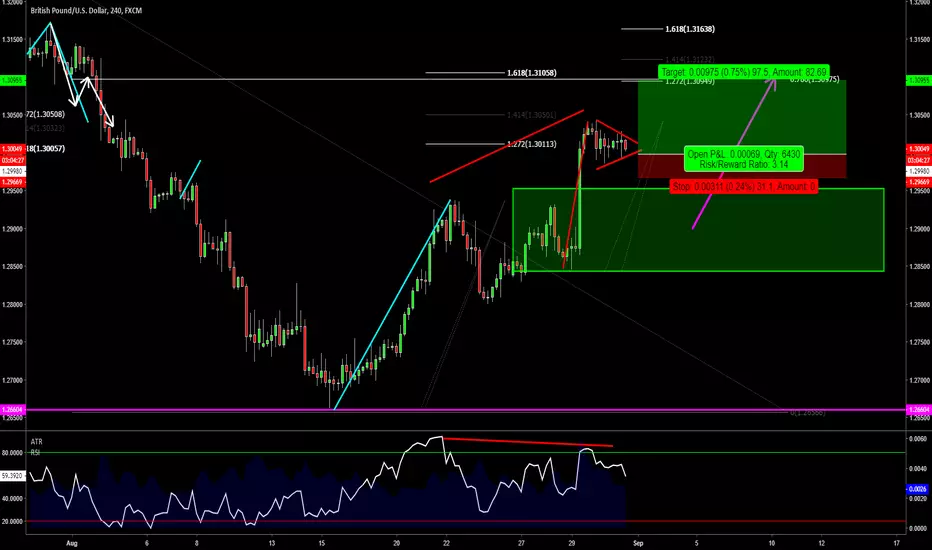This screenshot has height=550, width=932.
Task: Click the faded 1.414(1.30501) level label
Action: point(531,115)
